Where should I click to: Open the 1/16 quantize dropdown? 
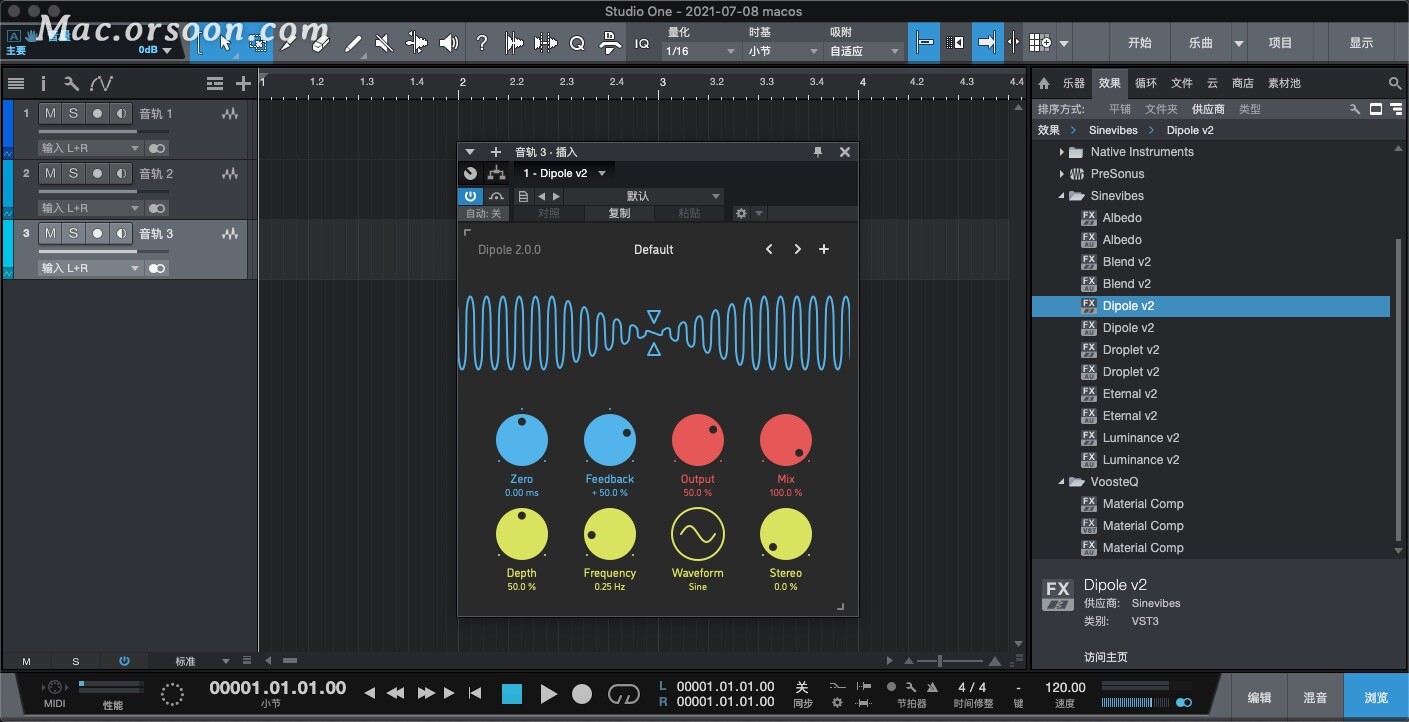[700, 51]
